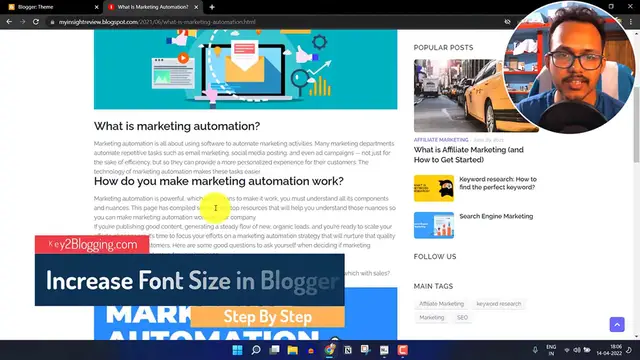Close the Blogger: Theme tab
This screenshot has width=640, height=360.
96,7
